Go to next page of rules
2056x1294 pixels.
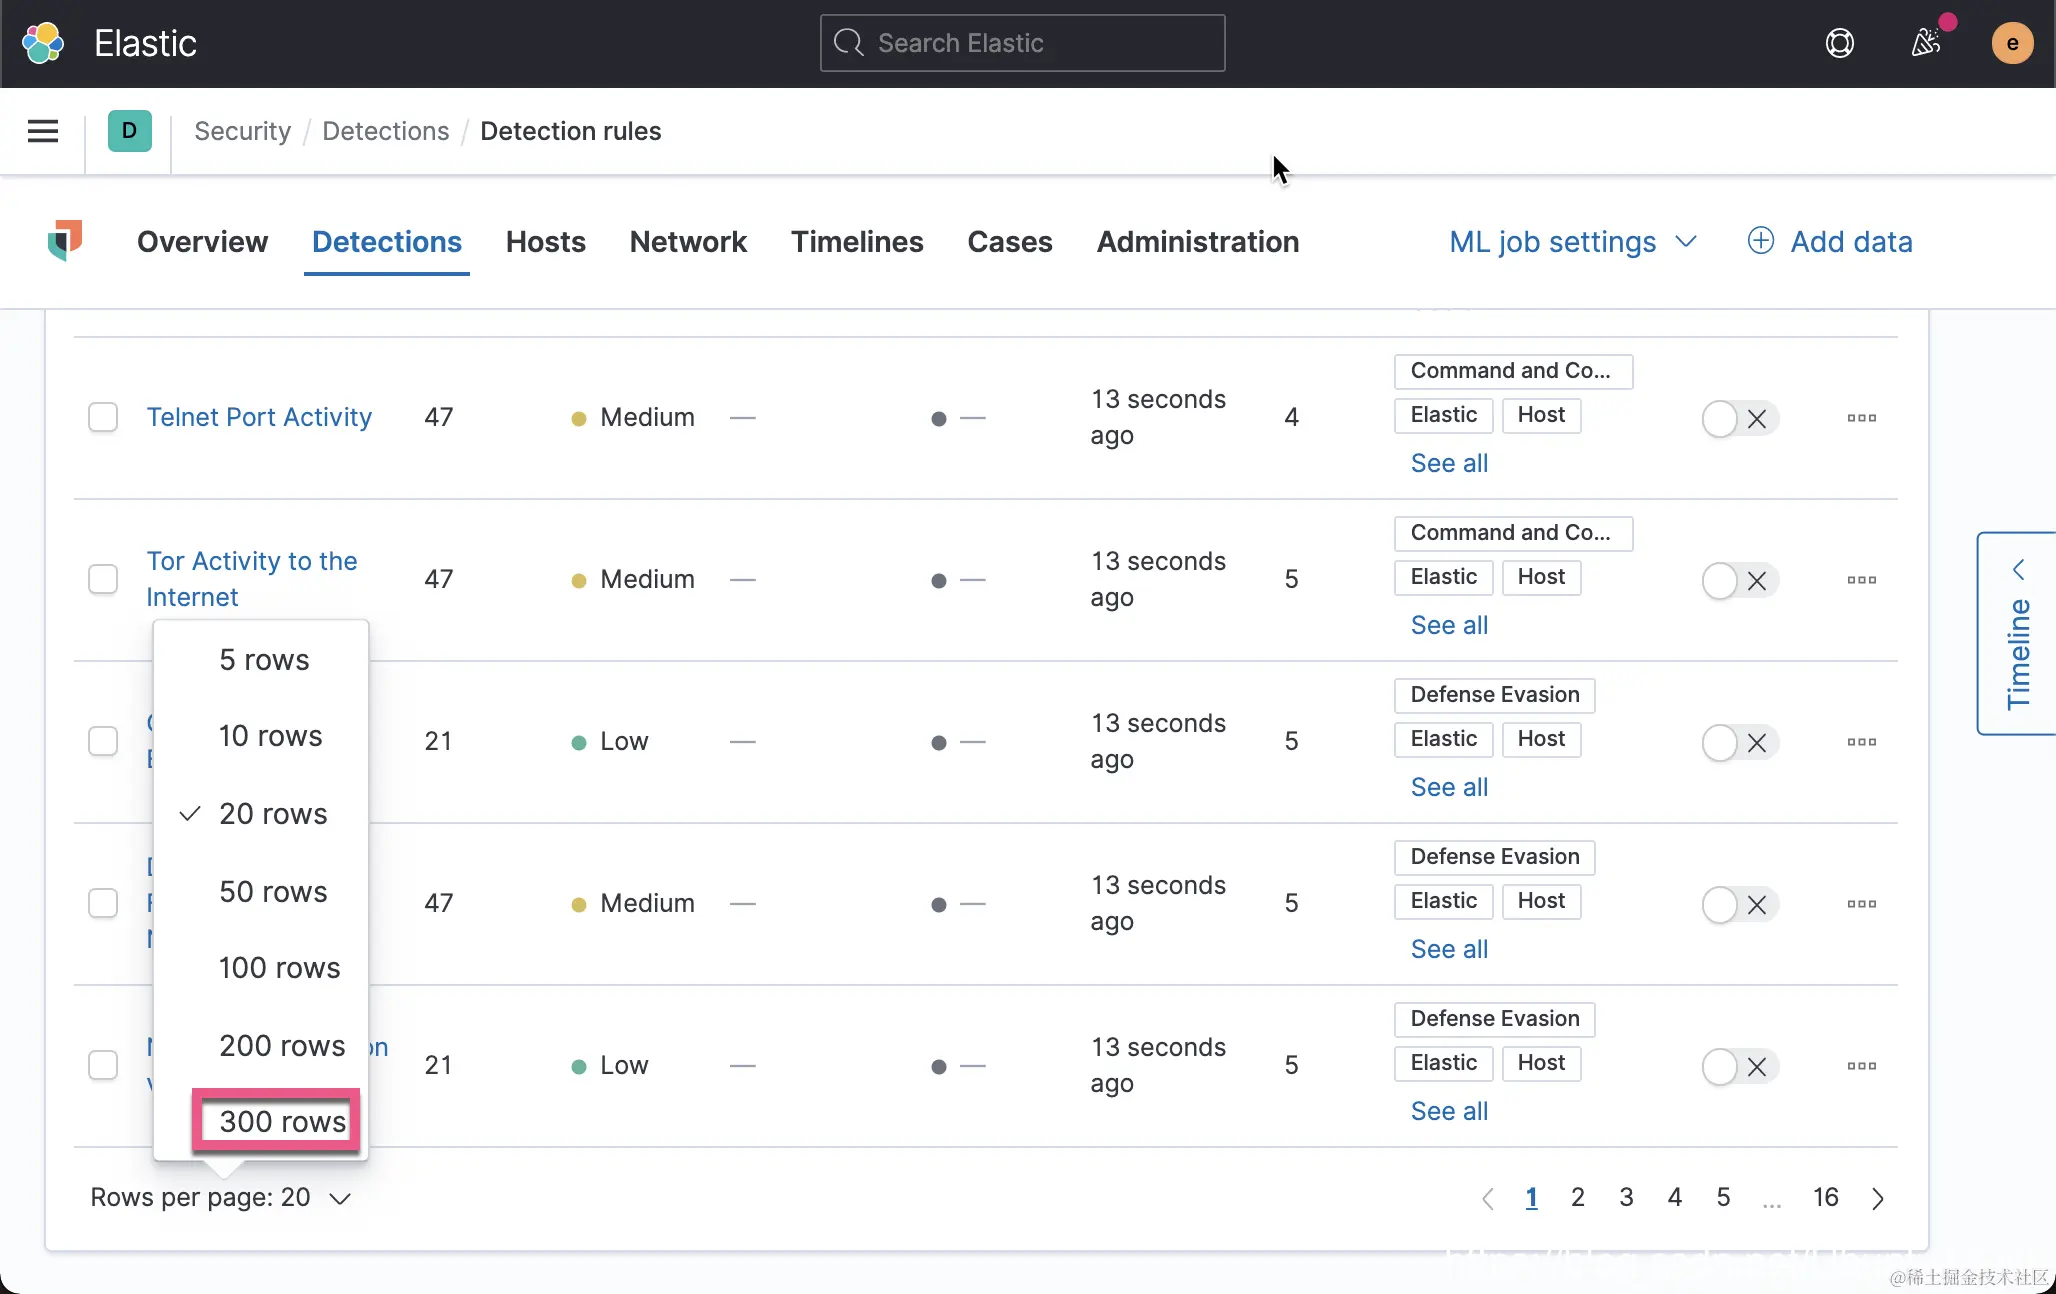click(1877, 1198)
